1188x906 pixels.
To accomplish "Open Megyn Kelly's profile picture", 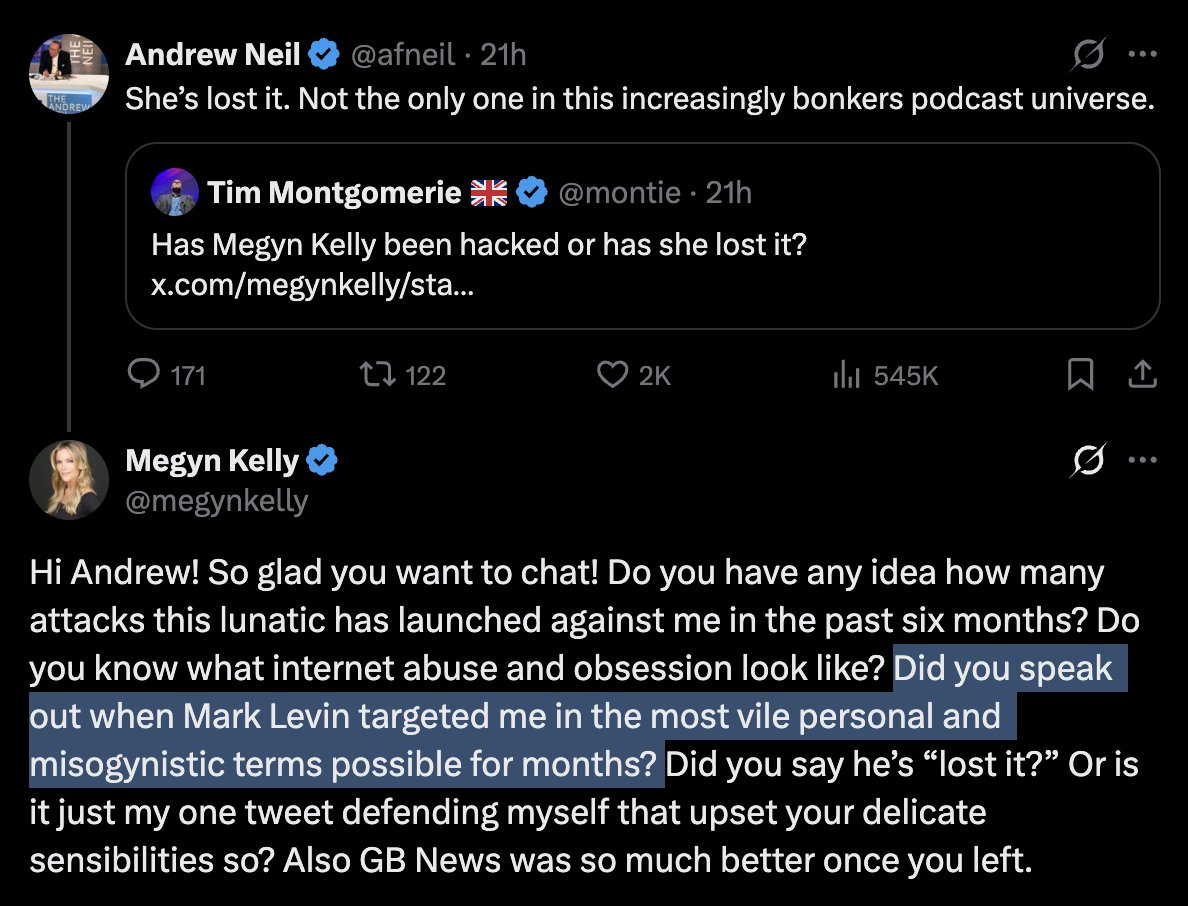I will pos(69,479).
